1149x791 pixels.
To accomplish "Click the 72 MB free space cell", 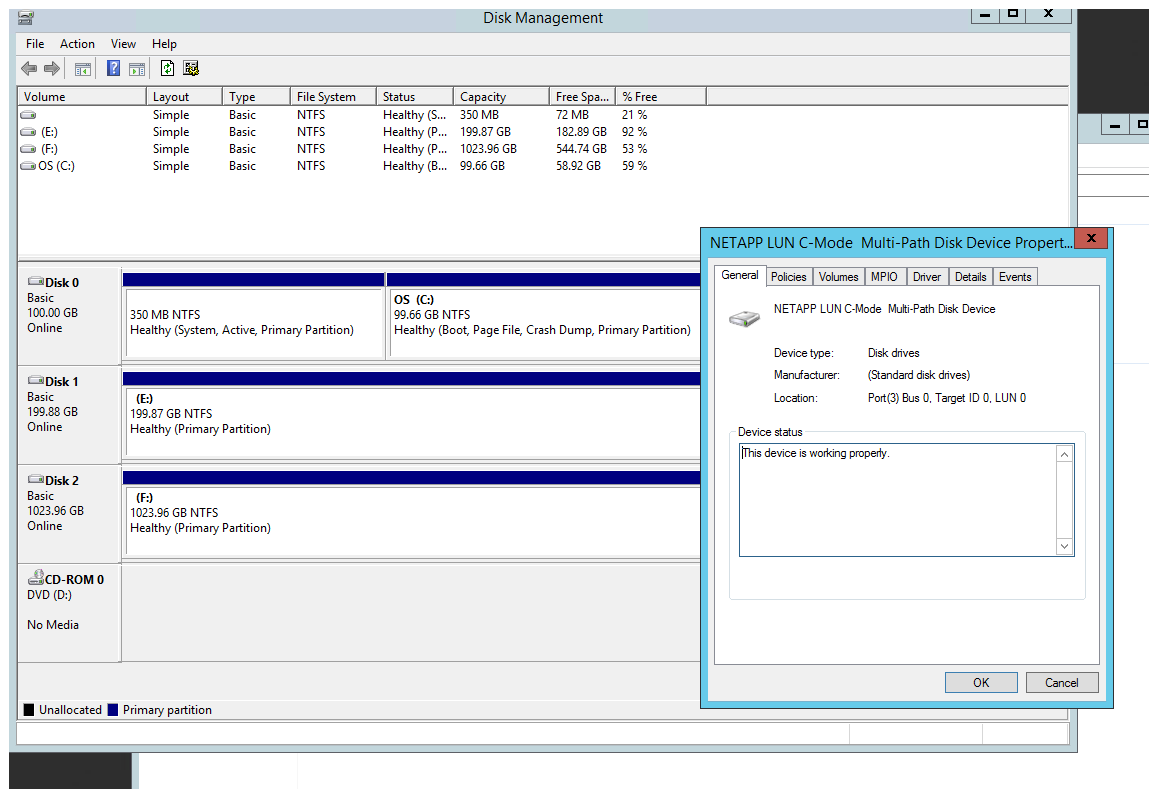I will point(572,115).
